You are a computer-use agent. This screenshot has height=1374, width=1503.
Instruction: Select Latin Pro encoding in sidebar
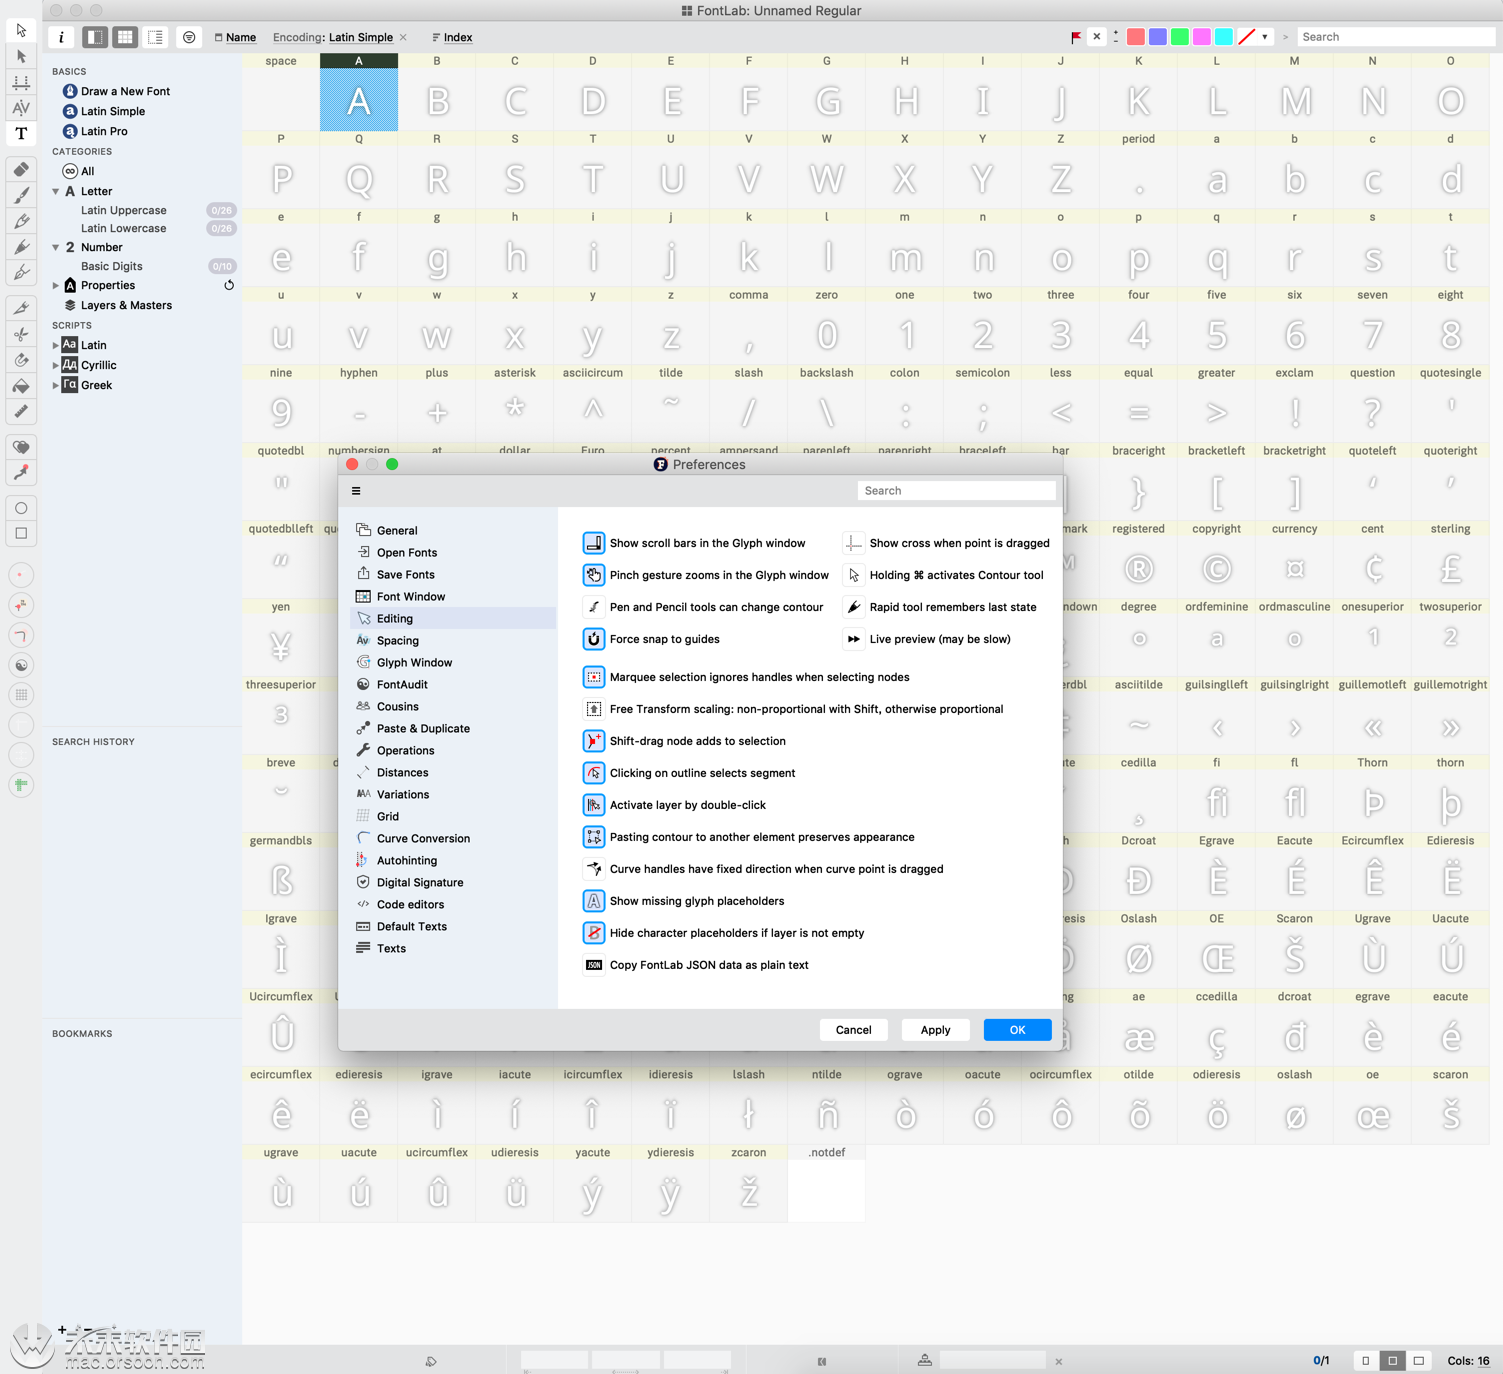(104, 131)
